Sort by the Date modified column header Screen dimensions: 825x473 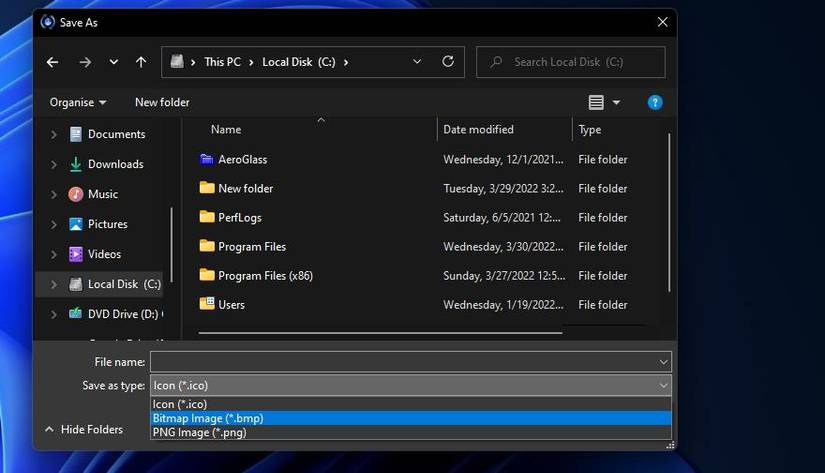[478, 129]
